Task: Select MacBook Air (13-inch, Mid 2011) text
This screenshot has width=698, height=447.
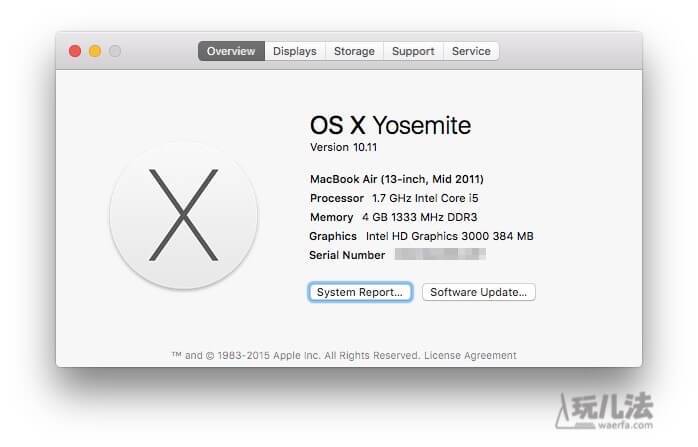Action: (x=397, y=179)
